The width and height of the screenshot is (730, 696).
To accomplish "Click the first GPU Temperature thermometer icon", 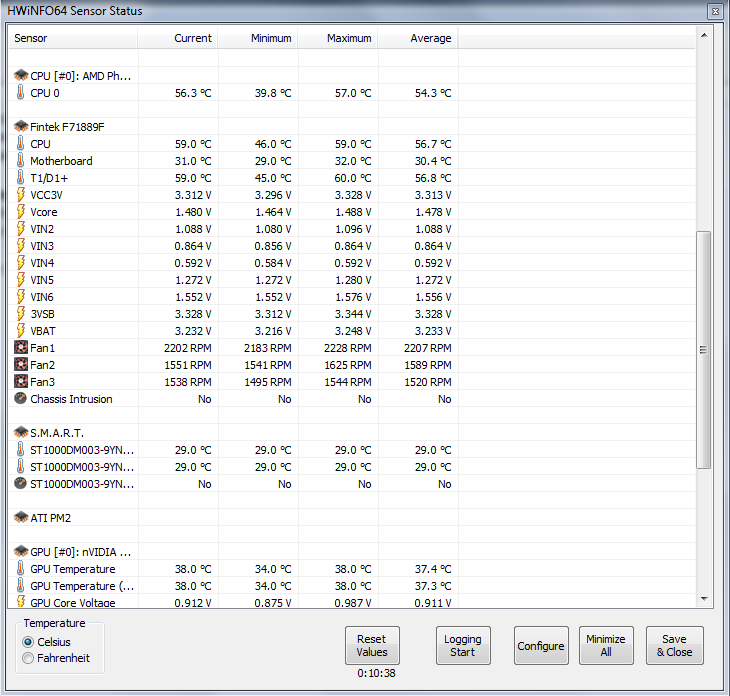I will click(x=20, y=568).
